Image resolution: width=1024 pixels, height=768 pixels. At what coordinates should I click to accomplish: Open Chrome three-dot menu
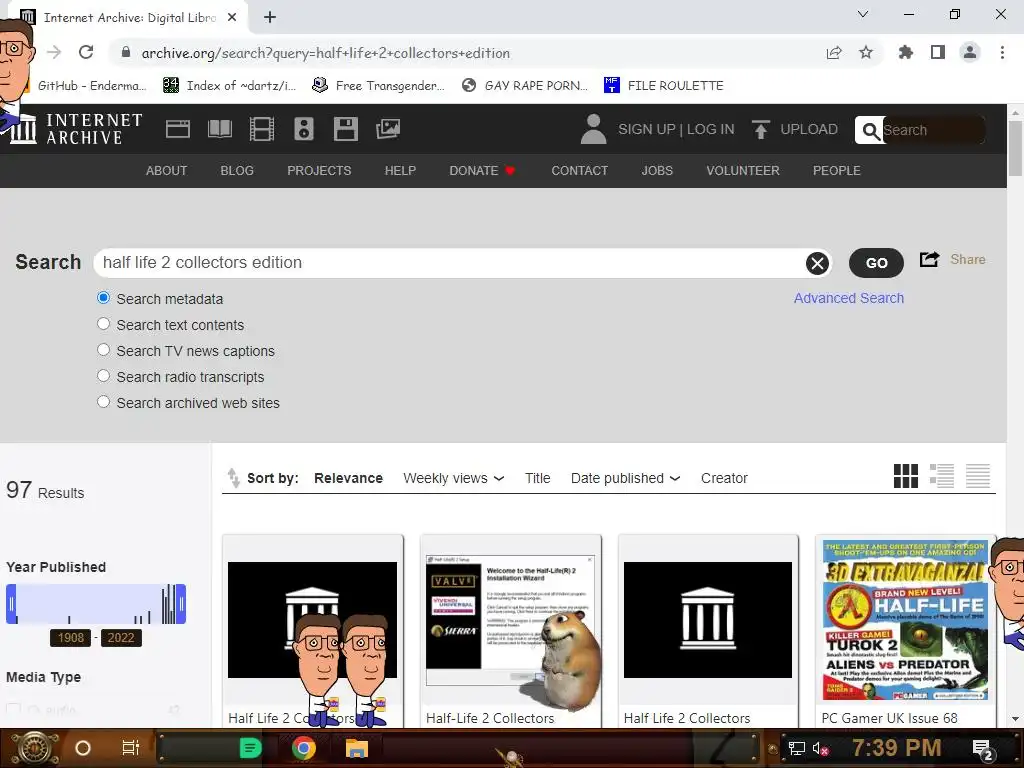pyautogui.click(x=1002, y=52)
